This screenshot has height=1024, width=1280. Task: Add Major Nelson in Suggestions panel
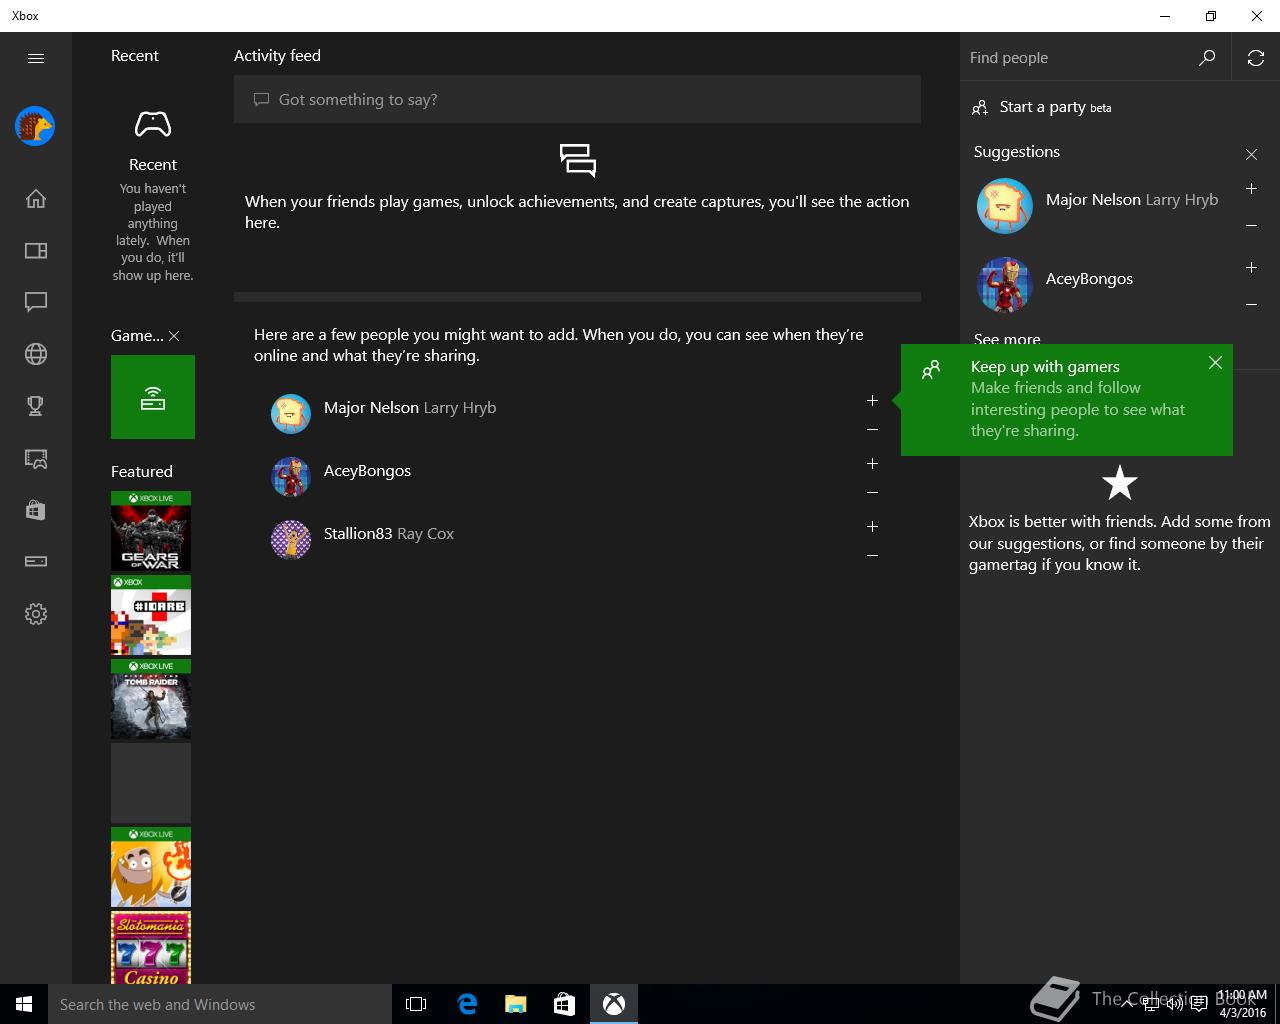(1251, 189)
